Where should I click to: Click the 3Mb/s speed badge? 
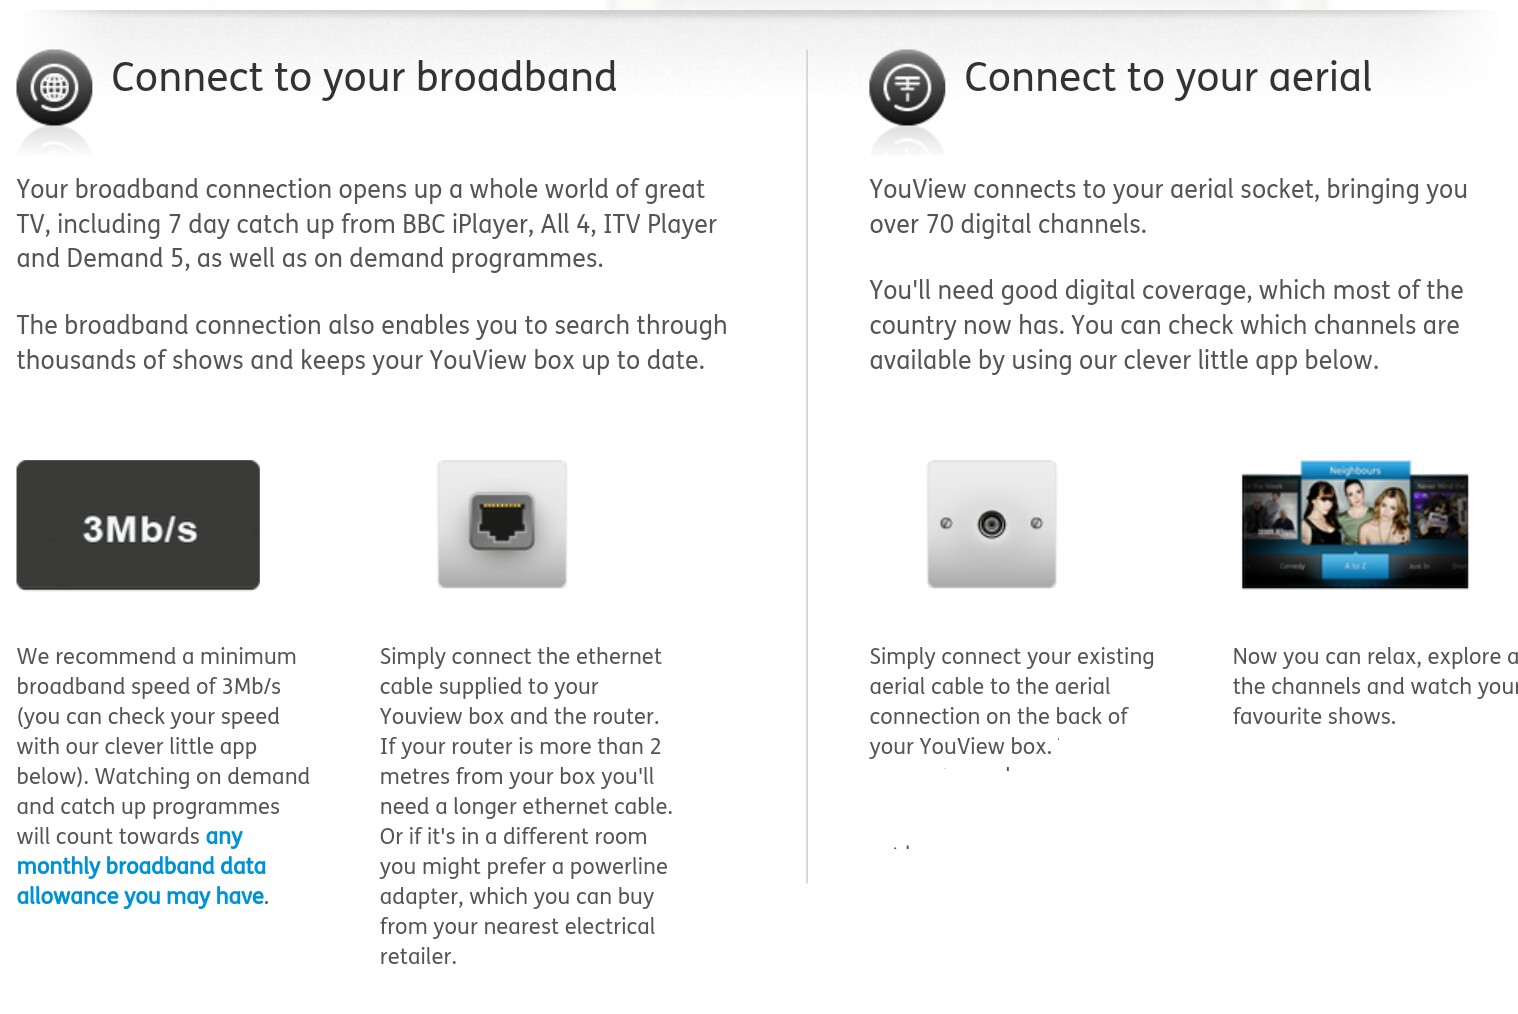(x=138, y=525)
